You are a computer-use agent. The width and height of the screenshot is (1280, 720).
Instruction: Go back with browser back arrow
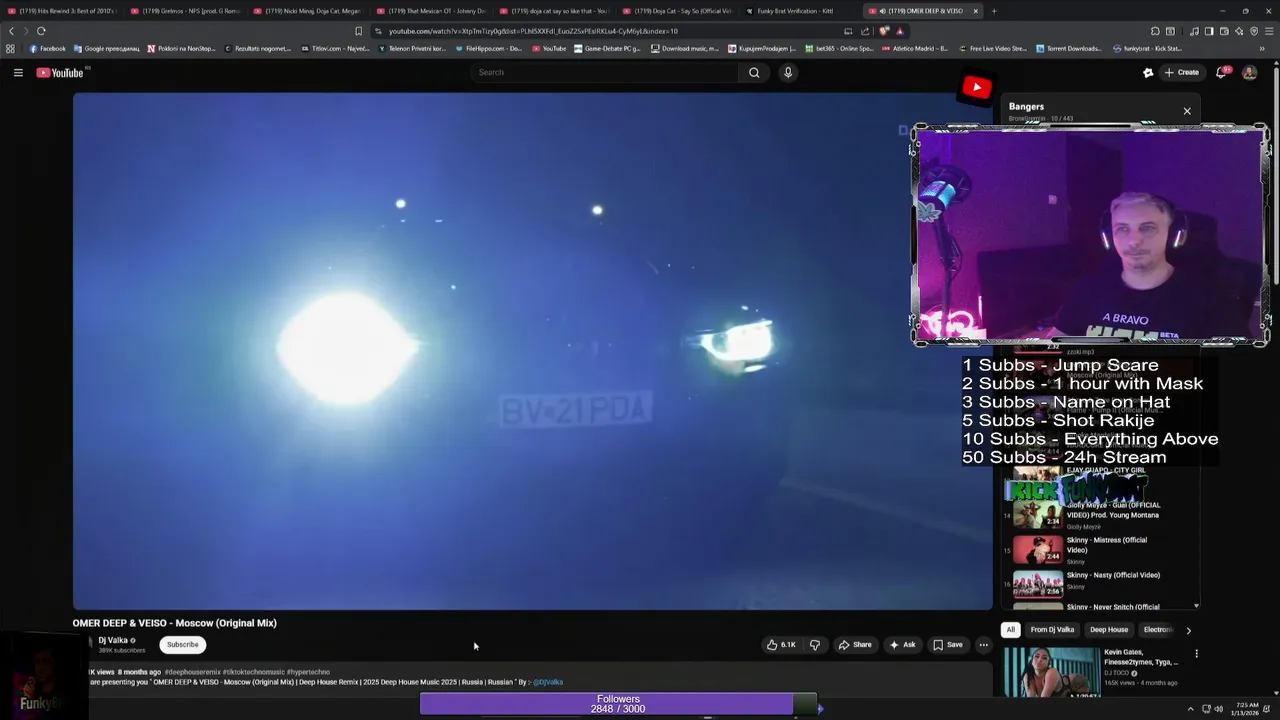click(12, 31)
